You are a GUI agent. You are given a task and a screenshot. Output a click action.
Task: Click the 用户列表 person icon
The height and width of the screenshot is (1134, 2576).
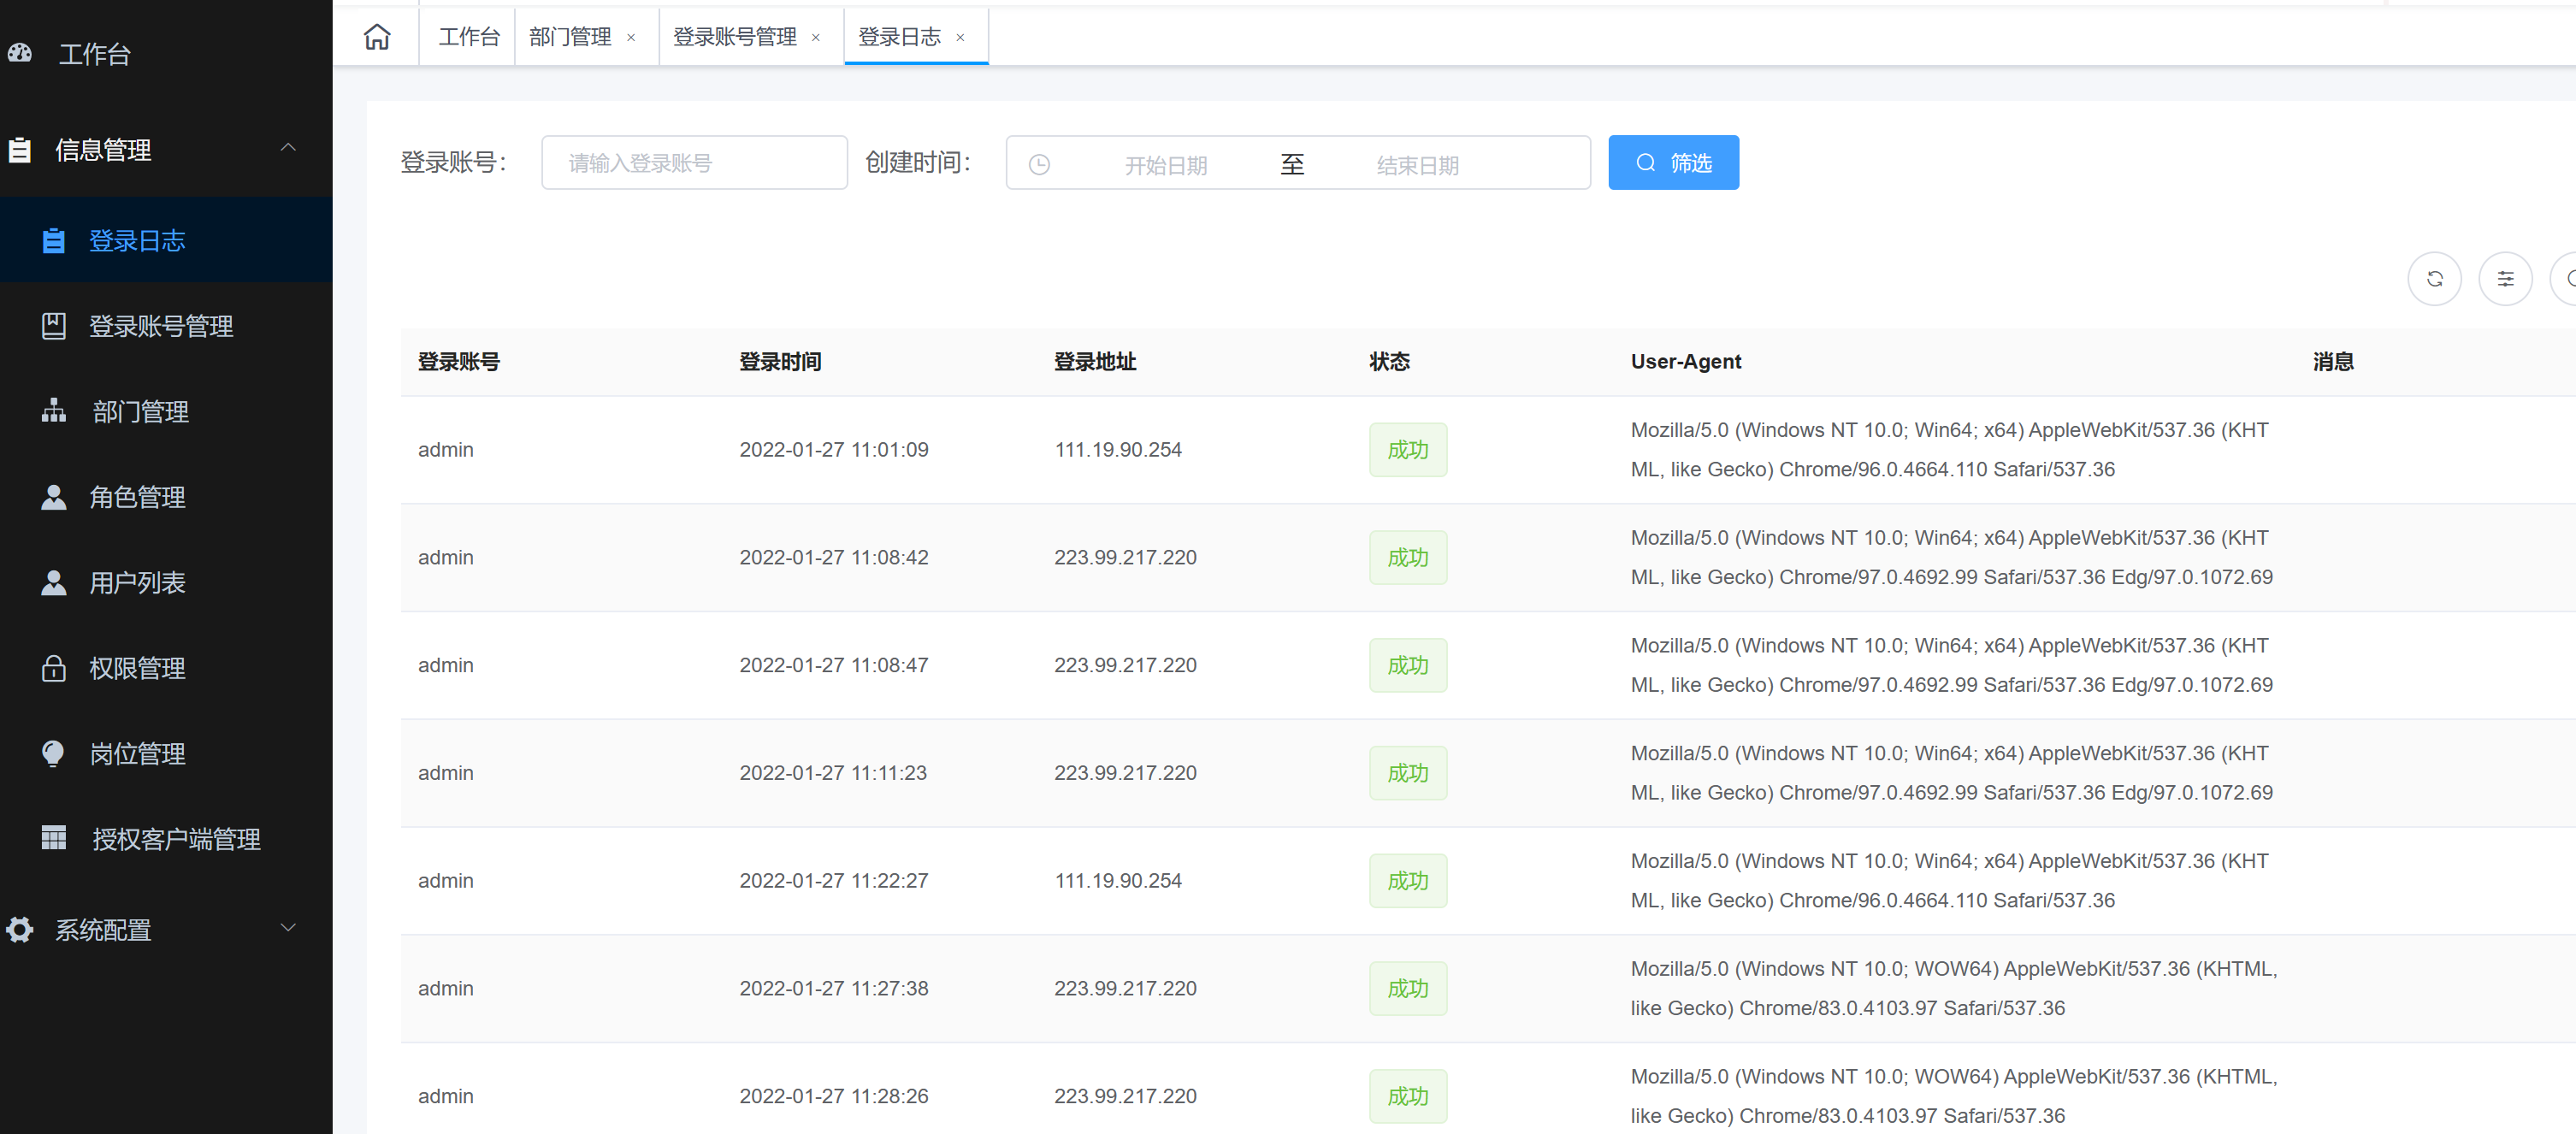(x=54, y=582)
